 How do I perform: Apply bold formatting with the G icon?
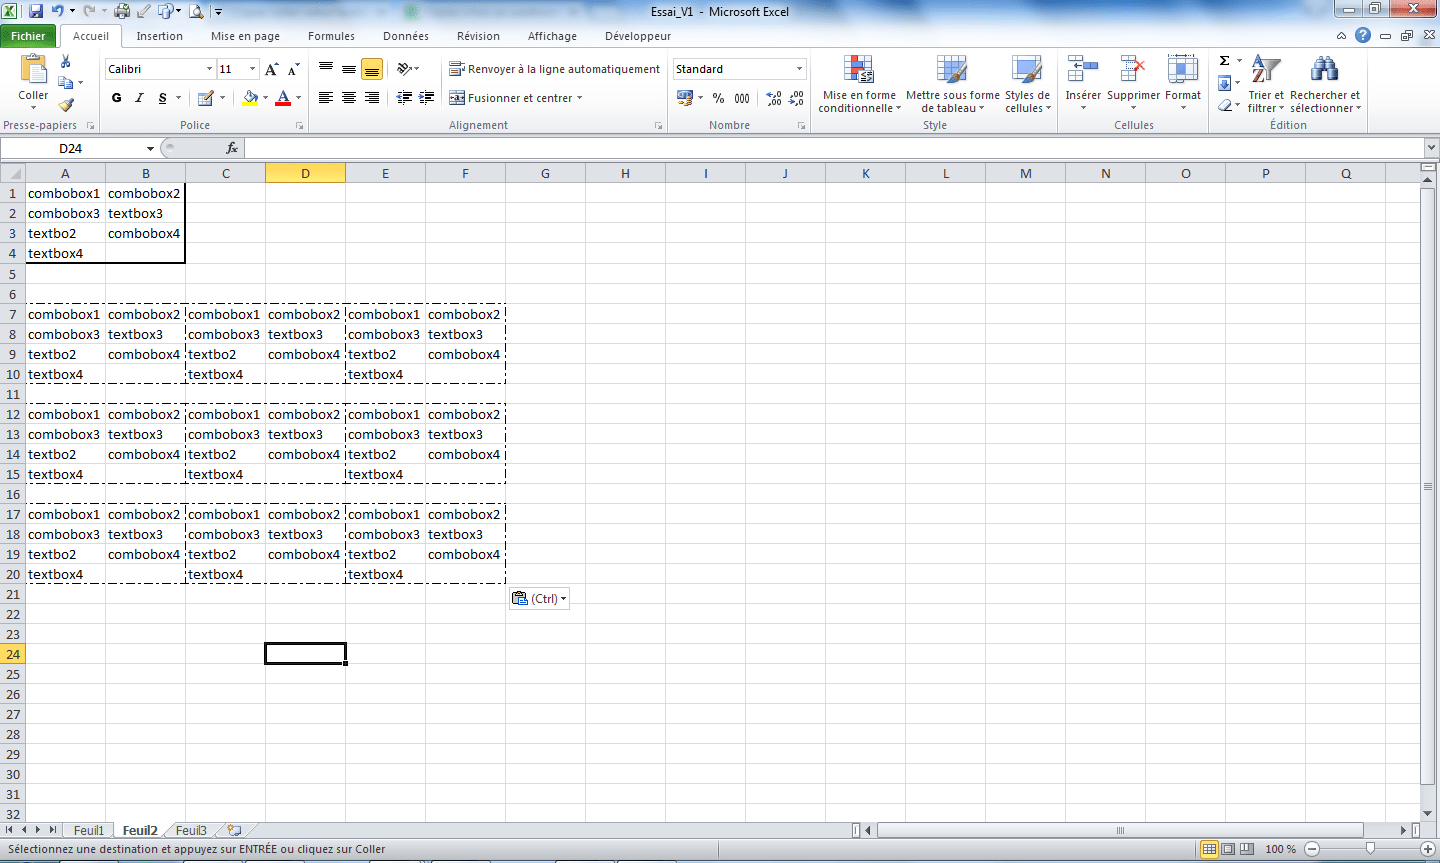[x=116, y=98]
